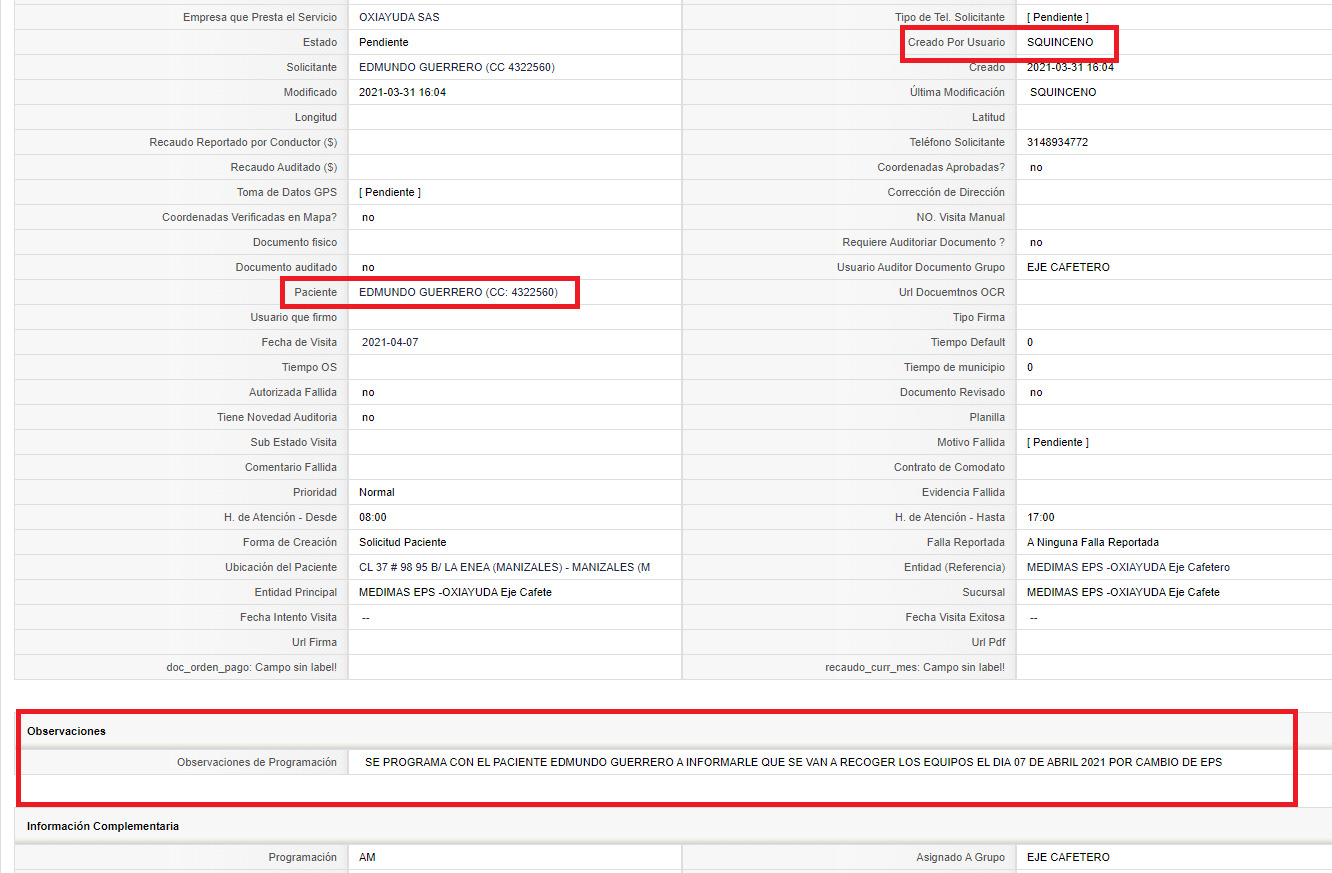Select the phone number 3148934772
1332x873 pixels.
(1057, 142)
